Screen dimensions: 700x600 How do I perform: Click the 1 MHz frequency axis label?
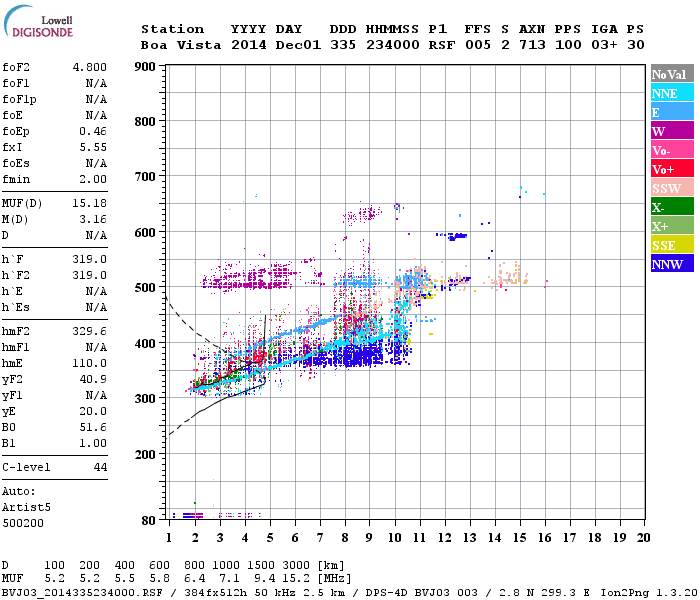(x=169, y=538)
